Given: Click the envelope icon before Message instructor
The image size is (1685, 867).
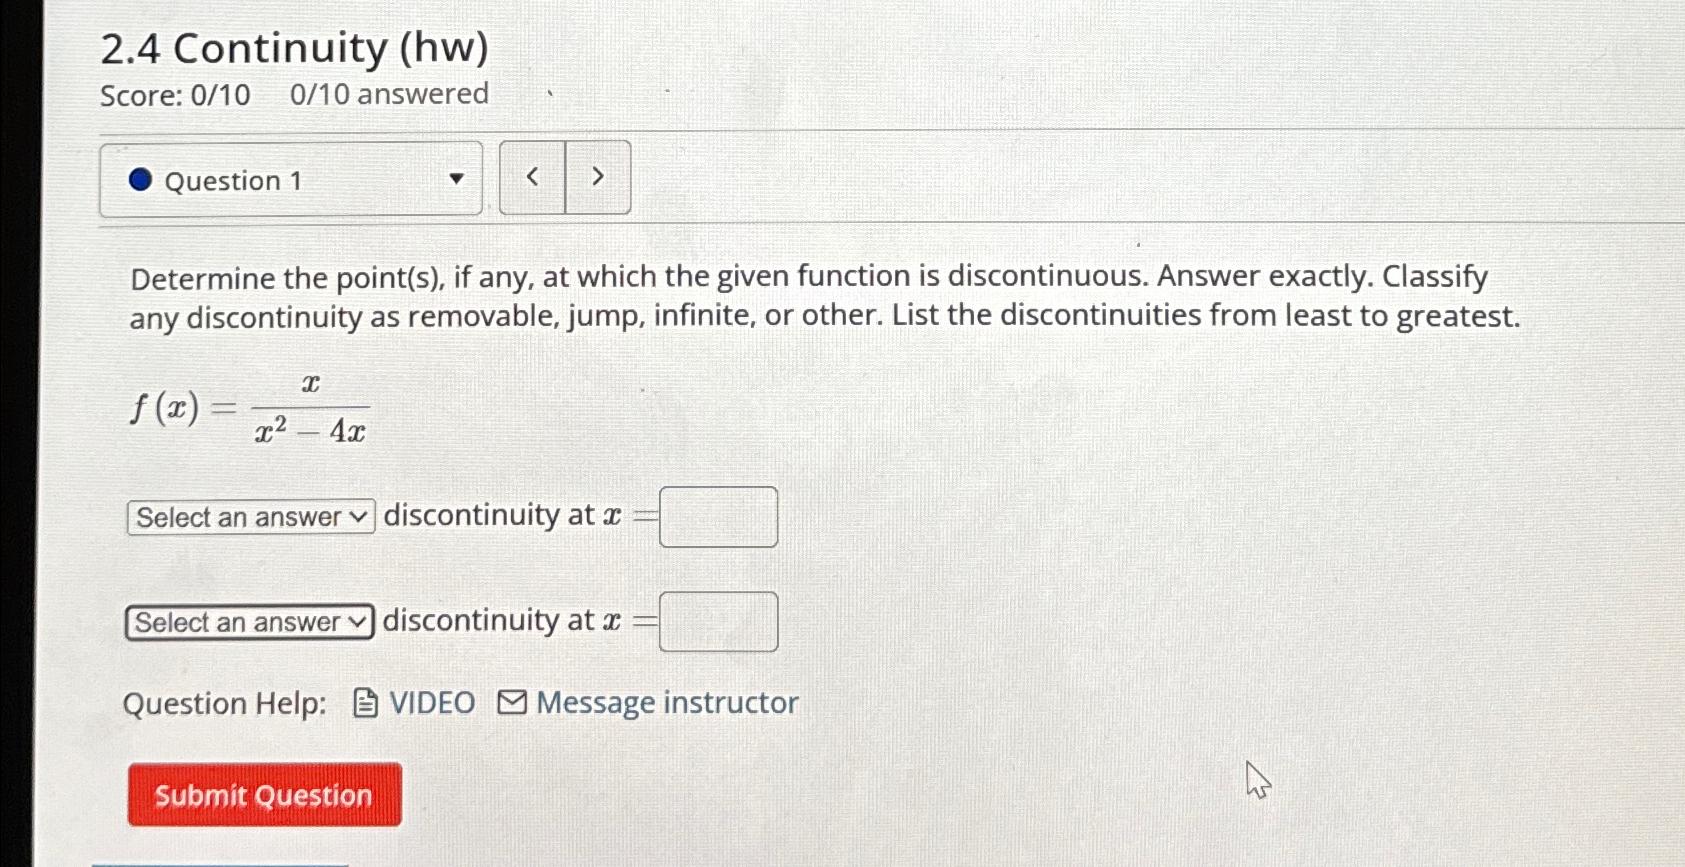Looking at the screenshot, I should click(x=510, y=703).
